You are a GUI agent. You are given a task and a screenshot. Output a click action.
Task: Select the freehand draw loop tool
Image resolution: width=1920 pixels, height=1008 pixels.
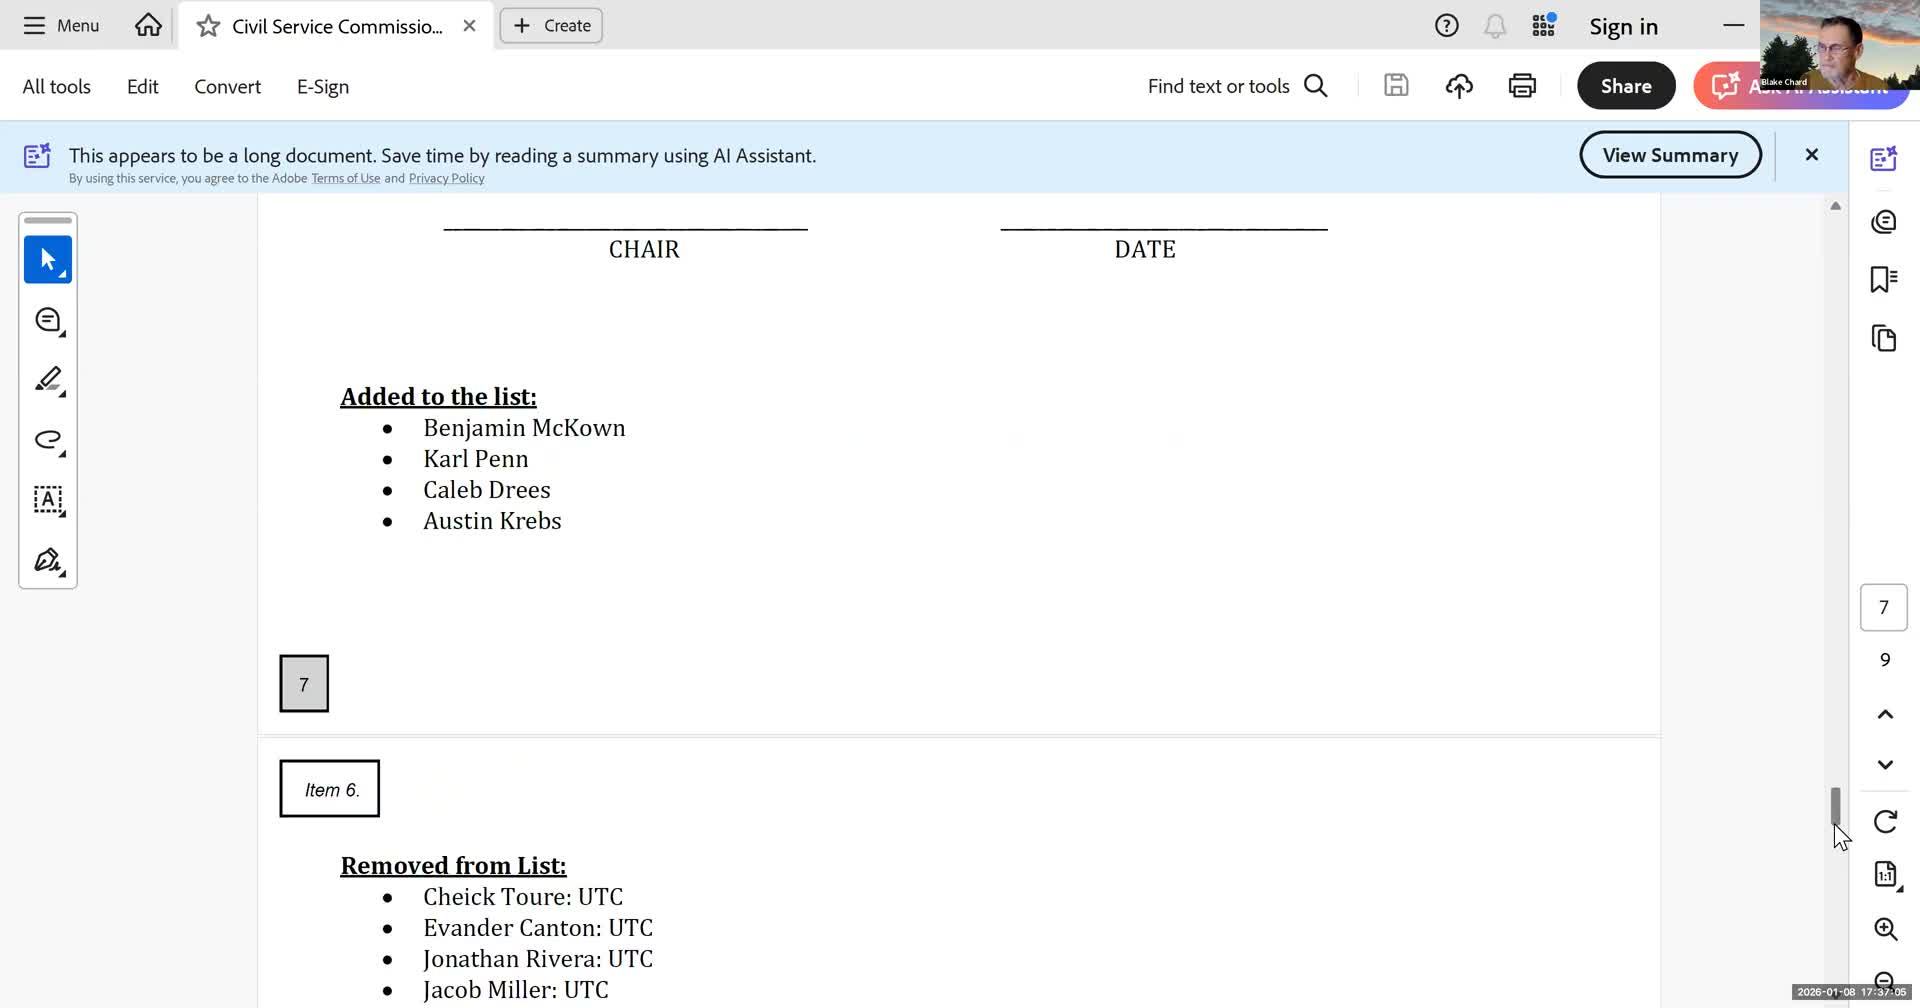(x=48, y=440)
